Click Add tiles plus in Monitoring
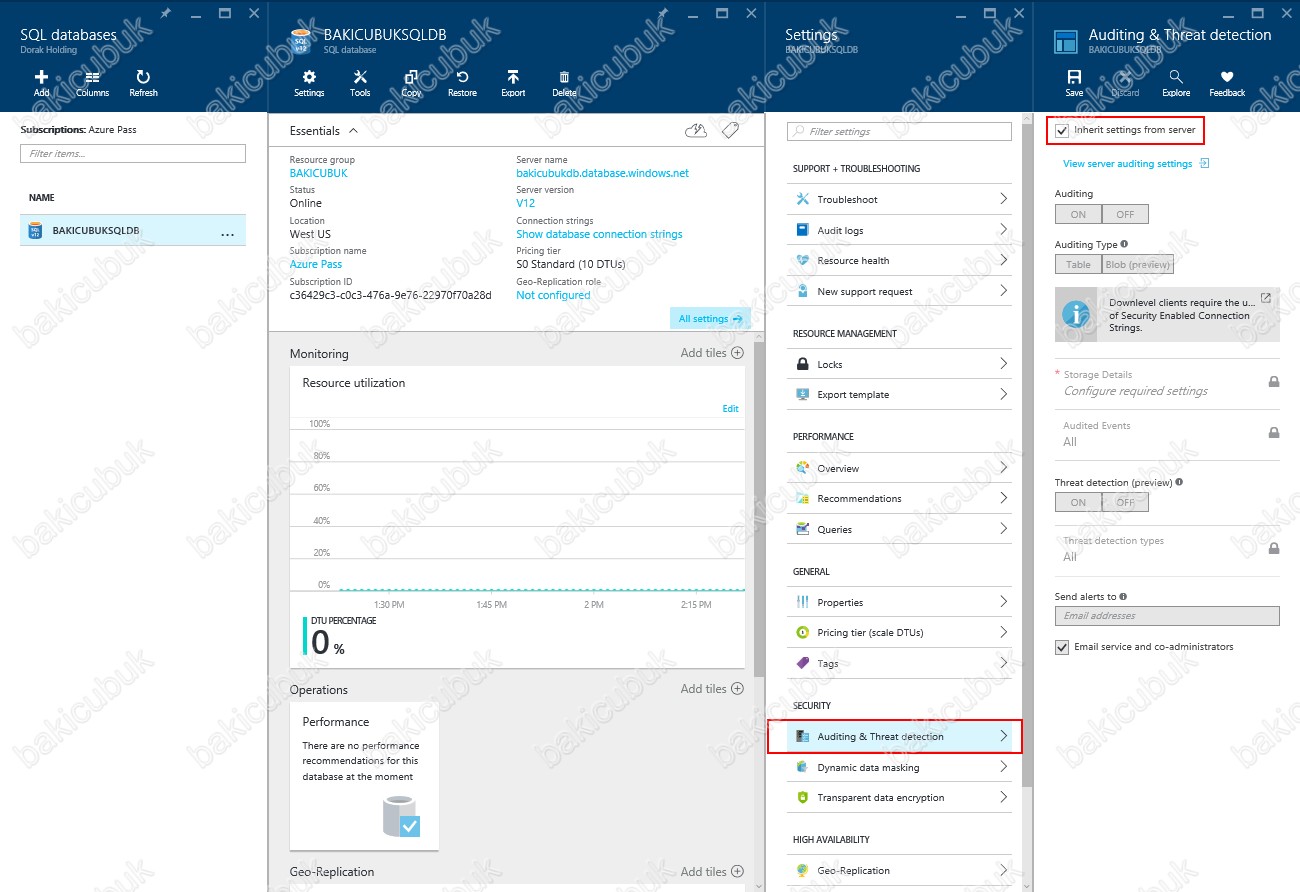 [x=737, y=353]
